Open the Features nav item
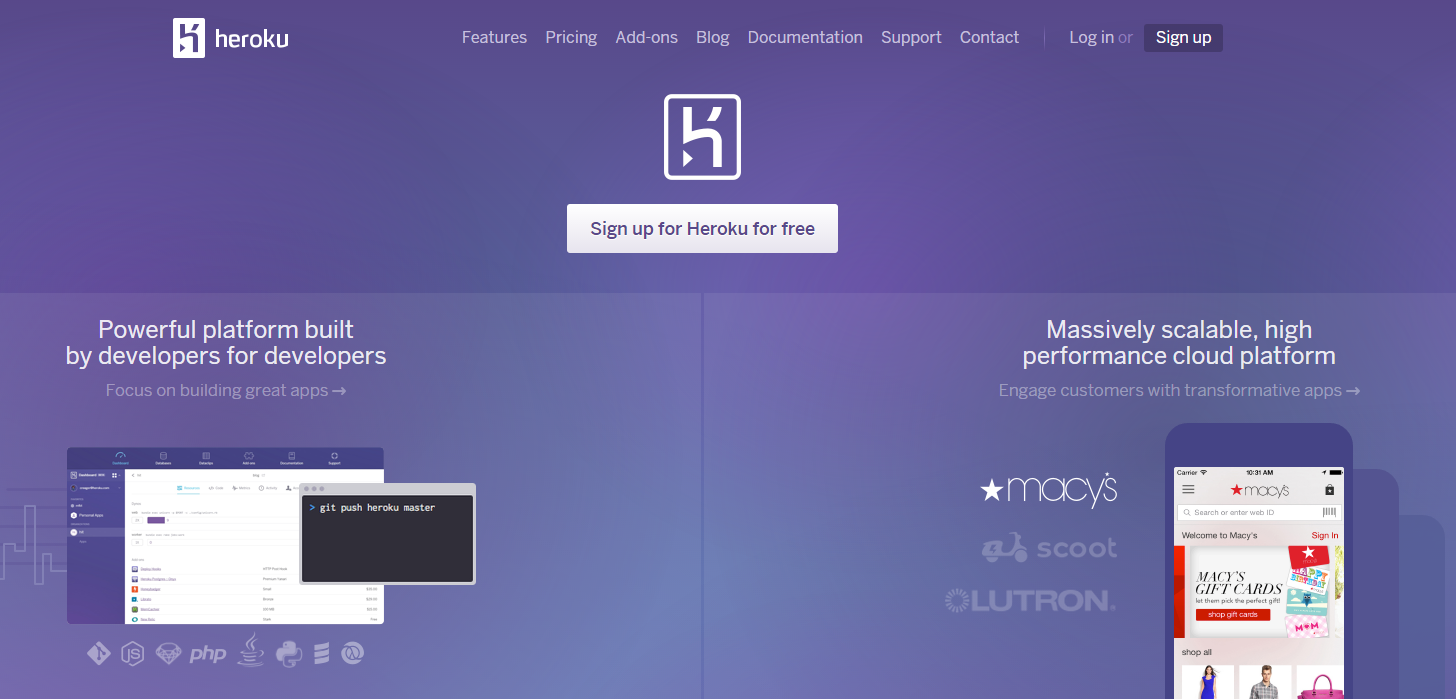This screenshot has width=1456, height=699. coord(494,37)
